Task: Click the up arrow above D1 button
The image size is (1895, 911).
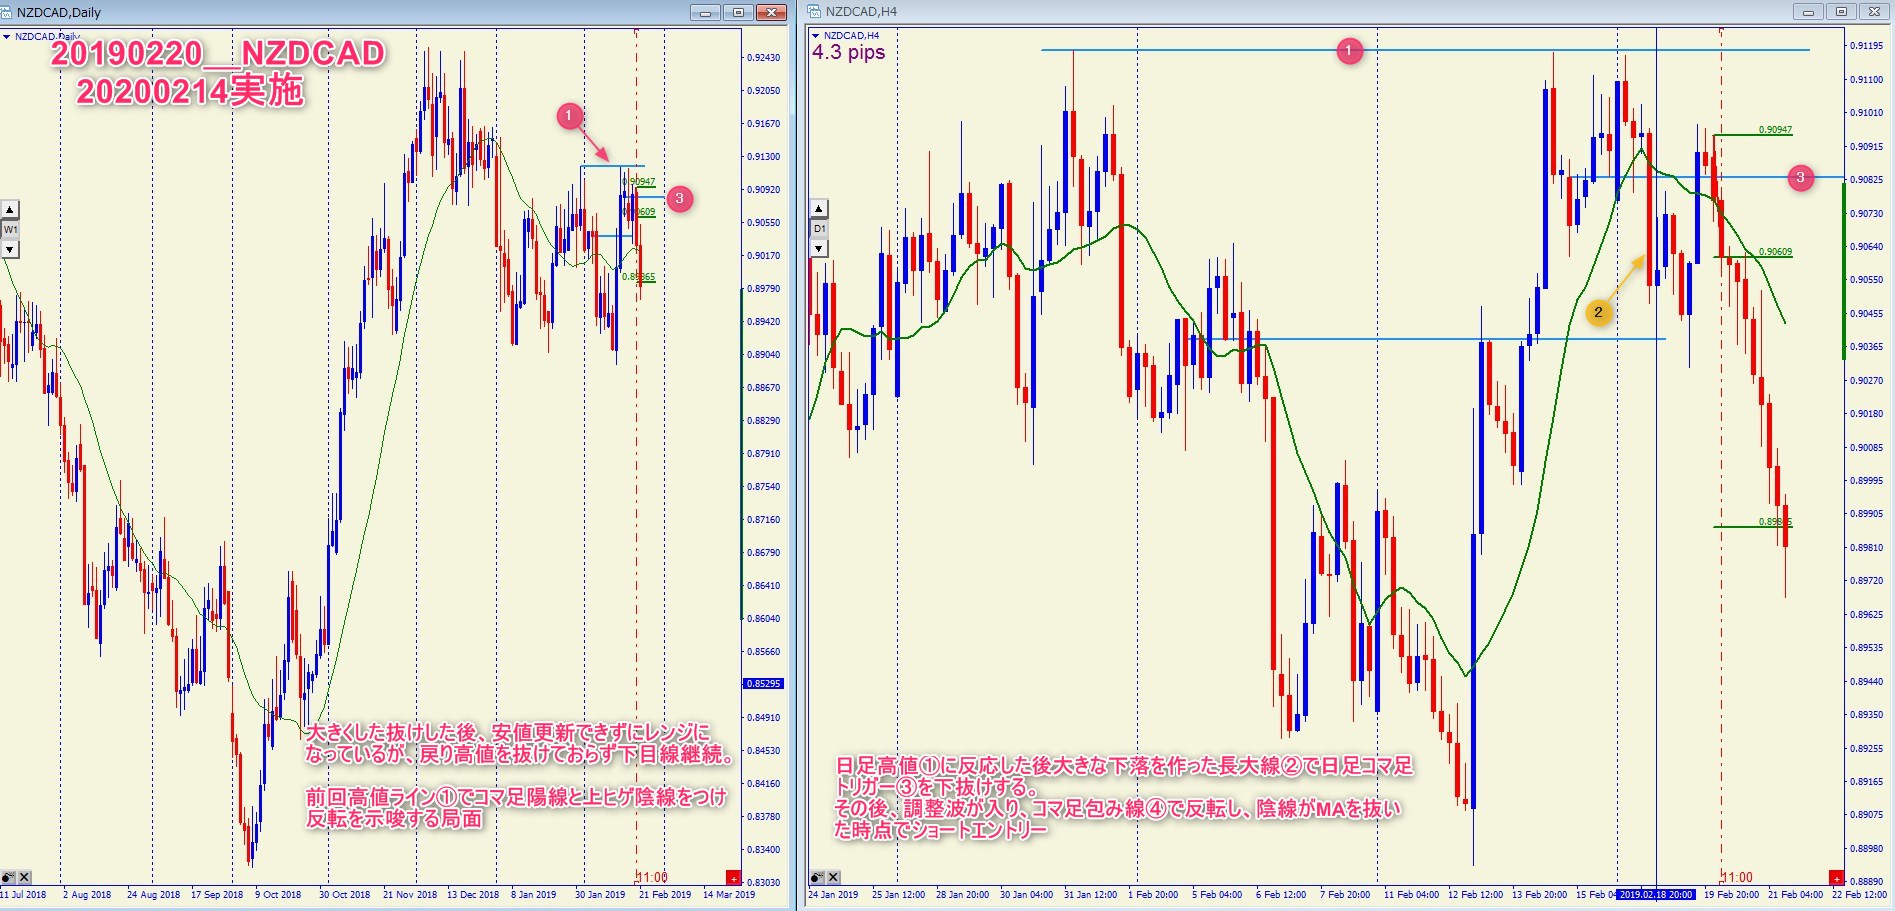Action: (x=819, y=209)
